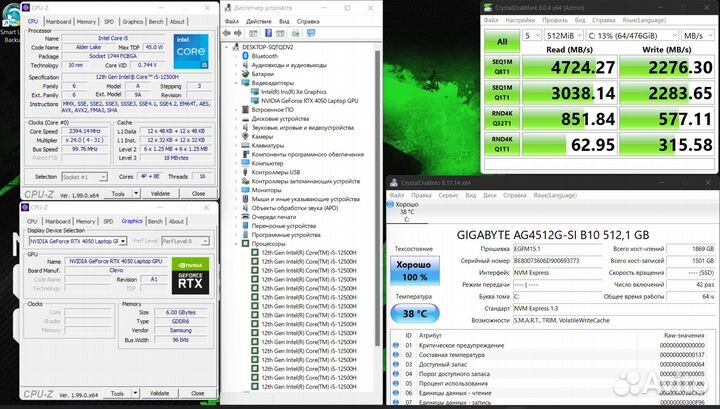Image resolution: width=720 pixels, height=409 pixels.
Task: Run the RND4K Q32T1 test button
Action: (502, 119)
